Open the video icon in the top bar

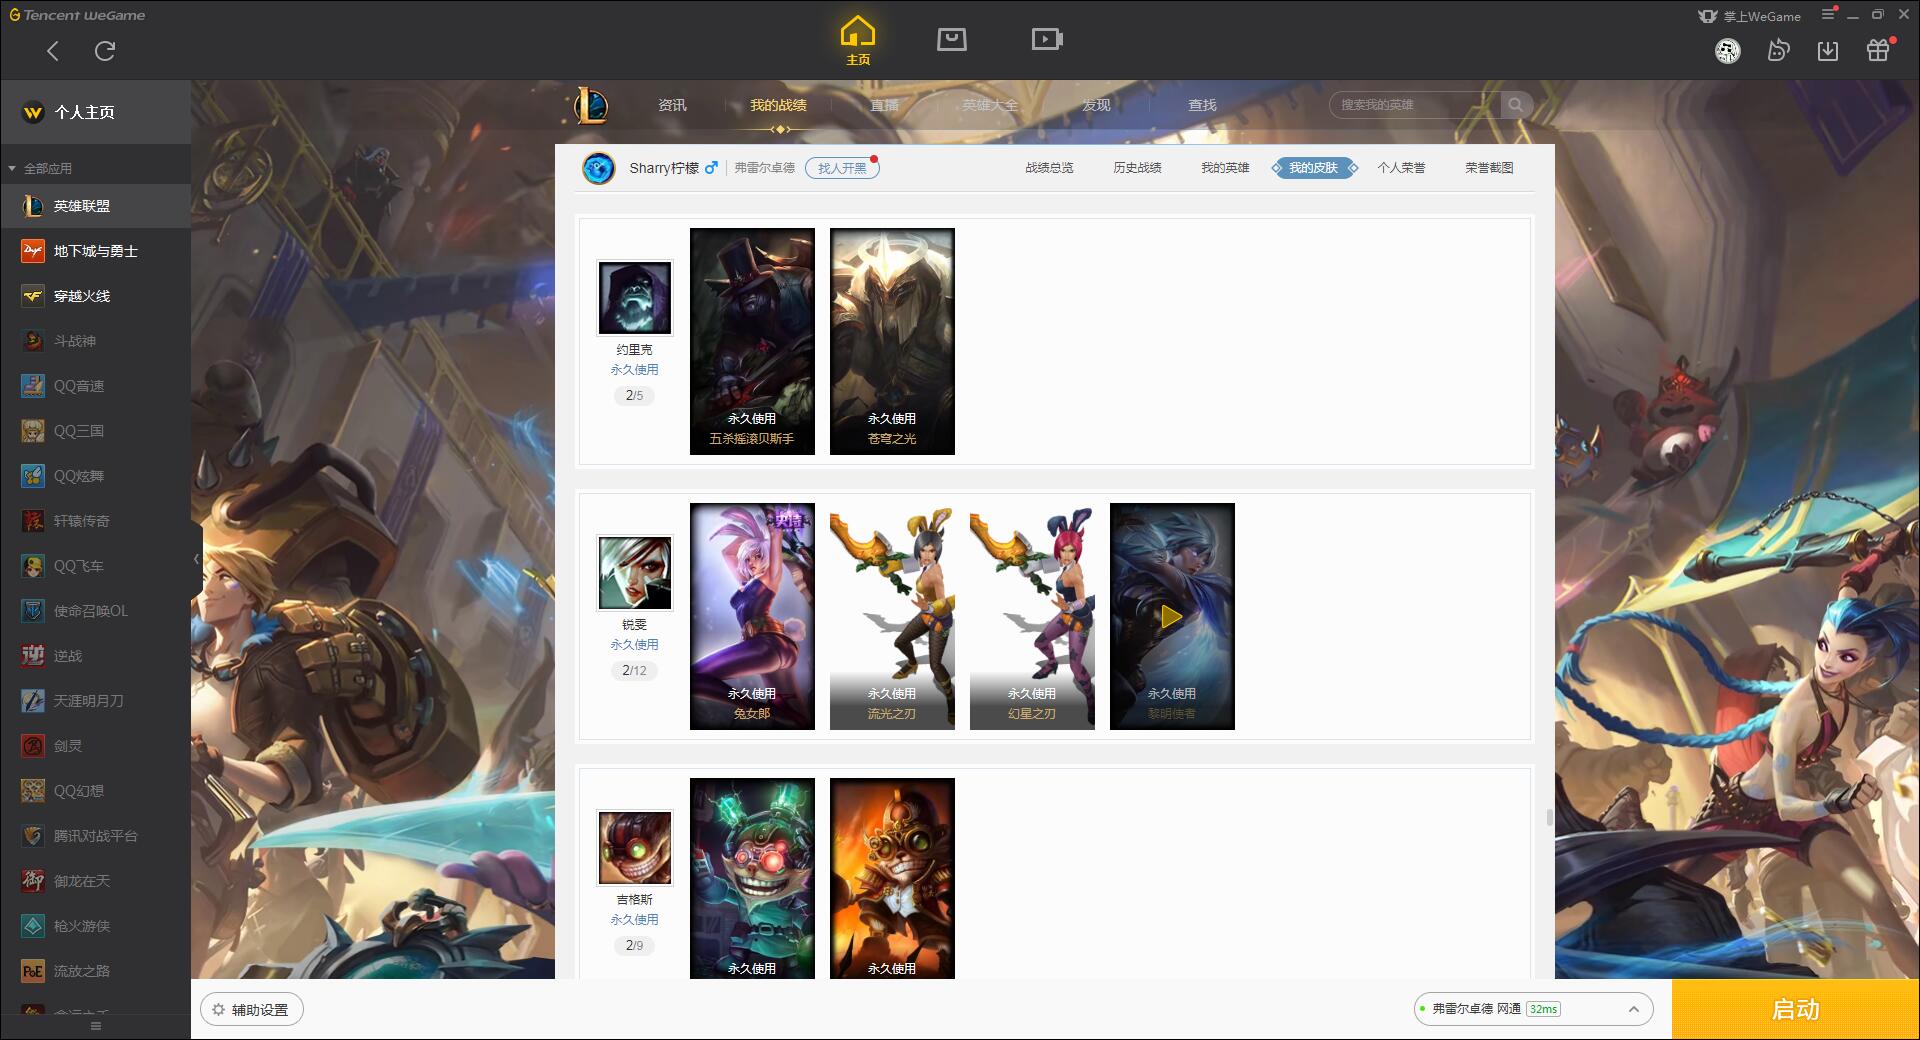1047,40
